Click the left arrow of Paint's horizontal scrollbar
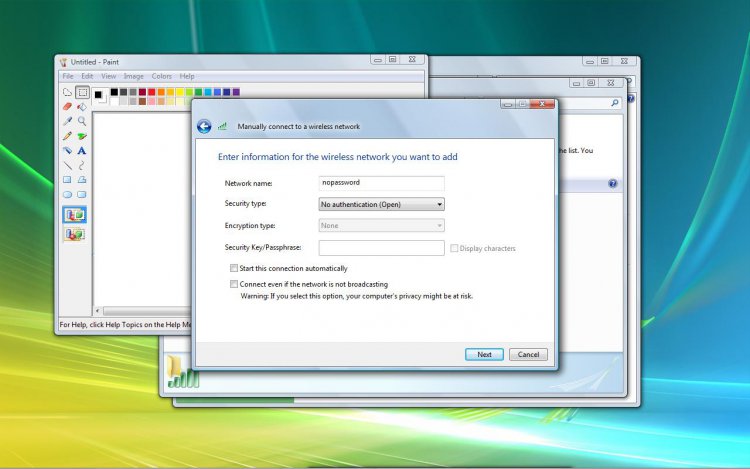This screenshot has height=469, width=750. pyautogui.click(x=98, y=311)
